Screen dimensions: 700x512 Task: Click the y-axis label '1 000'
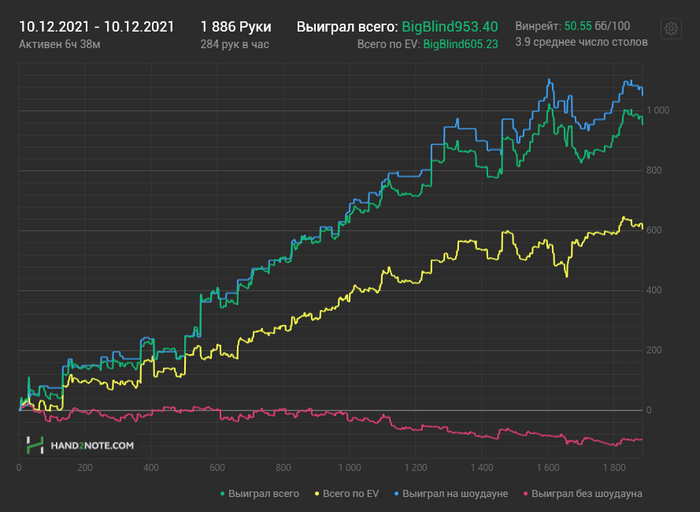(658, 110)
